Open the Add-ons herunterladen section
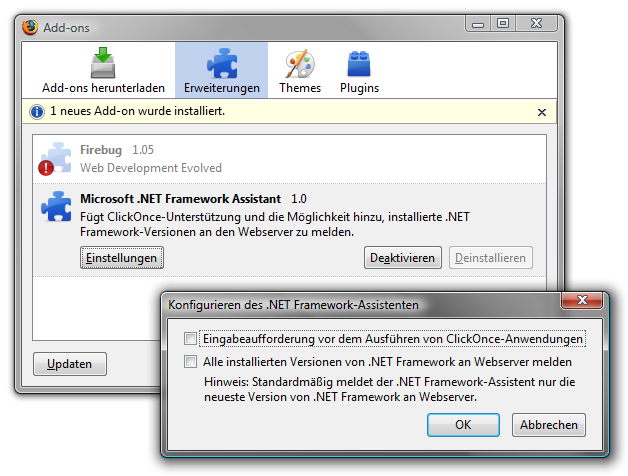This screenshot has height=476, width=628. (103, 70)
